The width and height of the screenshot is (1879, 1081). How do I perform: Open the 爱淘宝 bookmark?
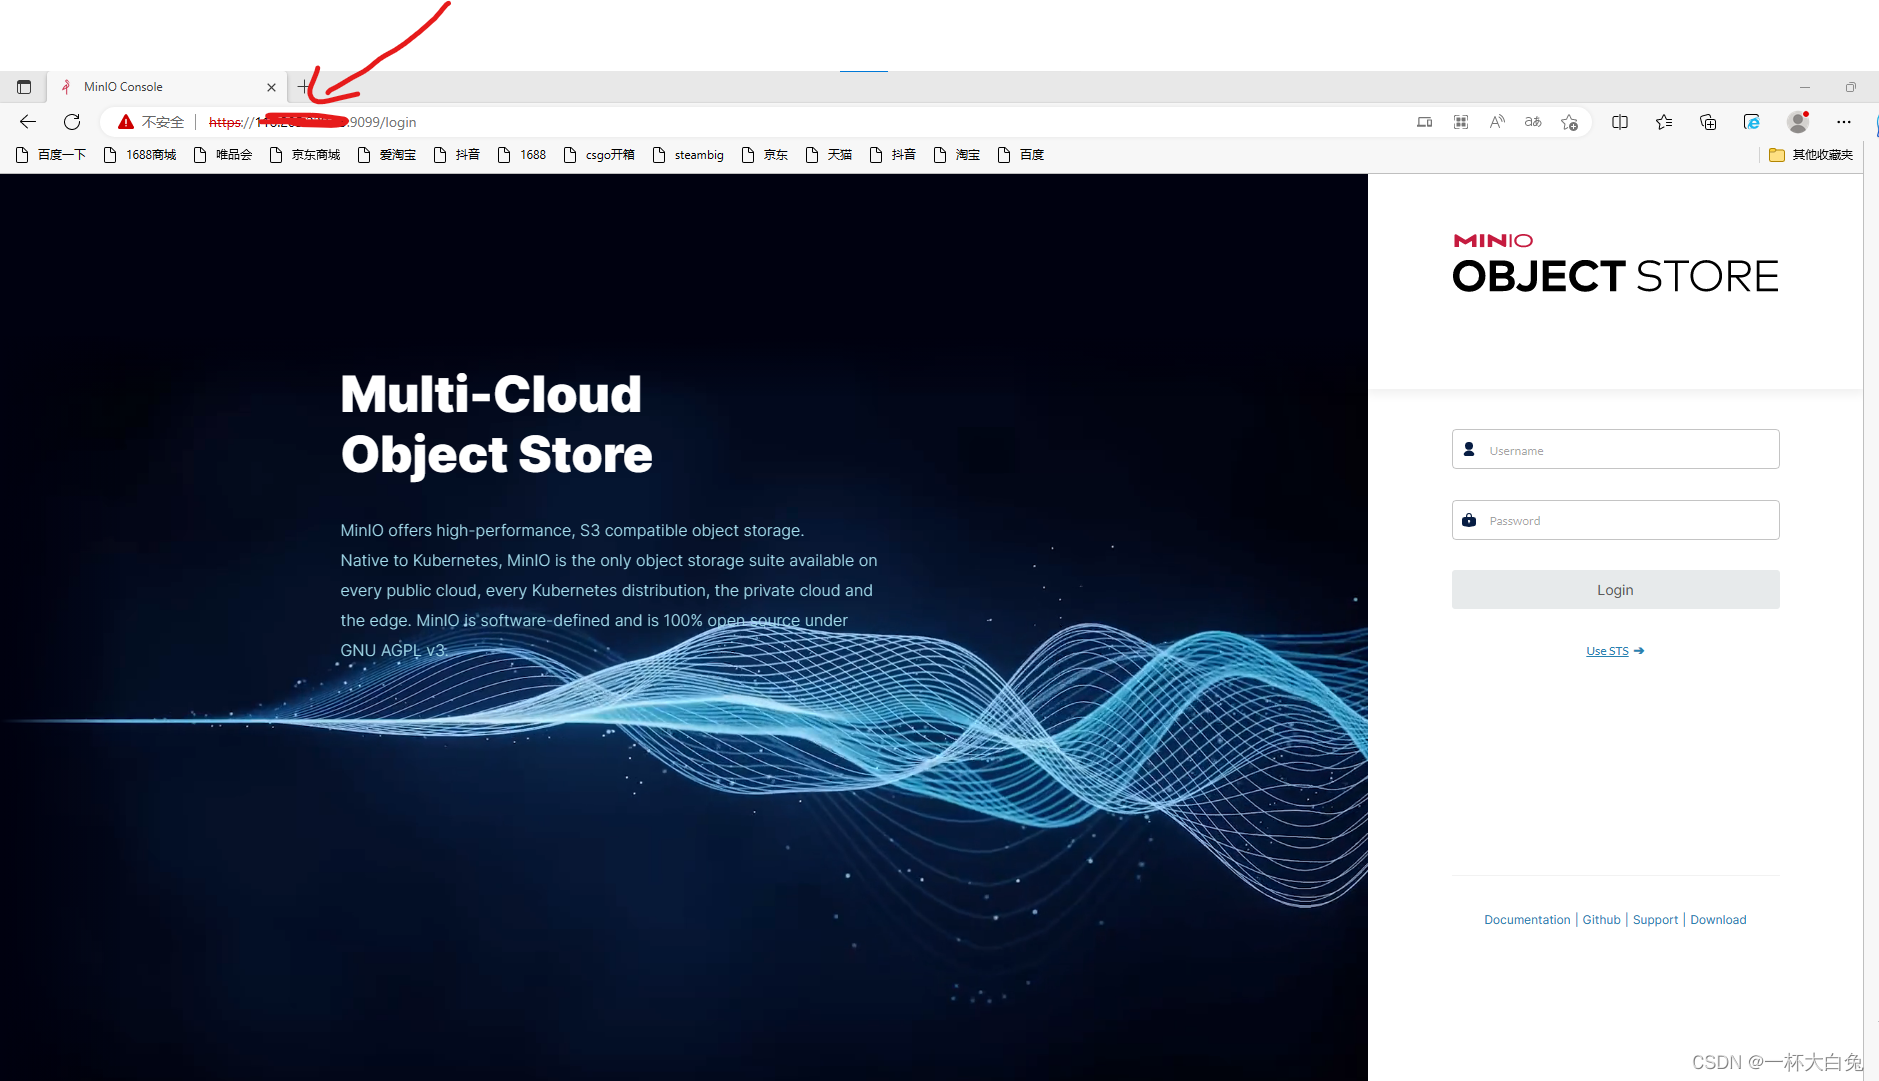click(387, 155)
